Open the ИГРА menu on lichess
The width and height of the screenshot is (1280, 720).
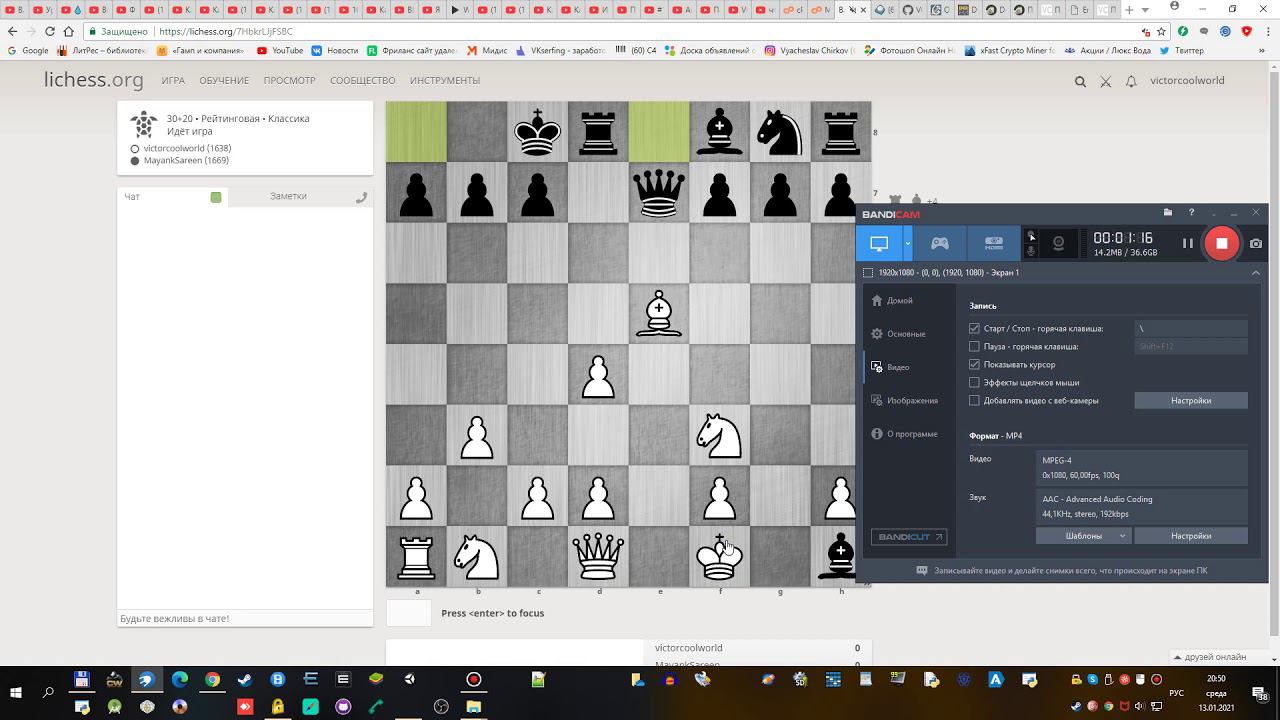point(173,80)
